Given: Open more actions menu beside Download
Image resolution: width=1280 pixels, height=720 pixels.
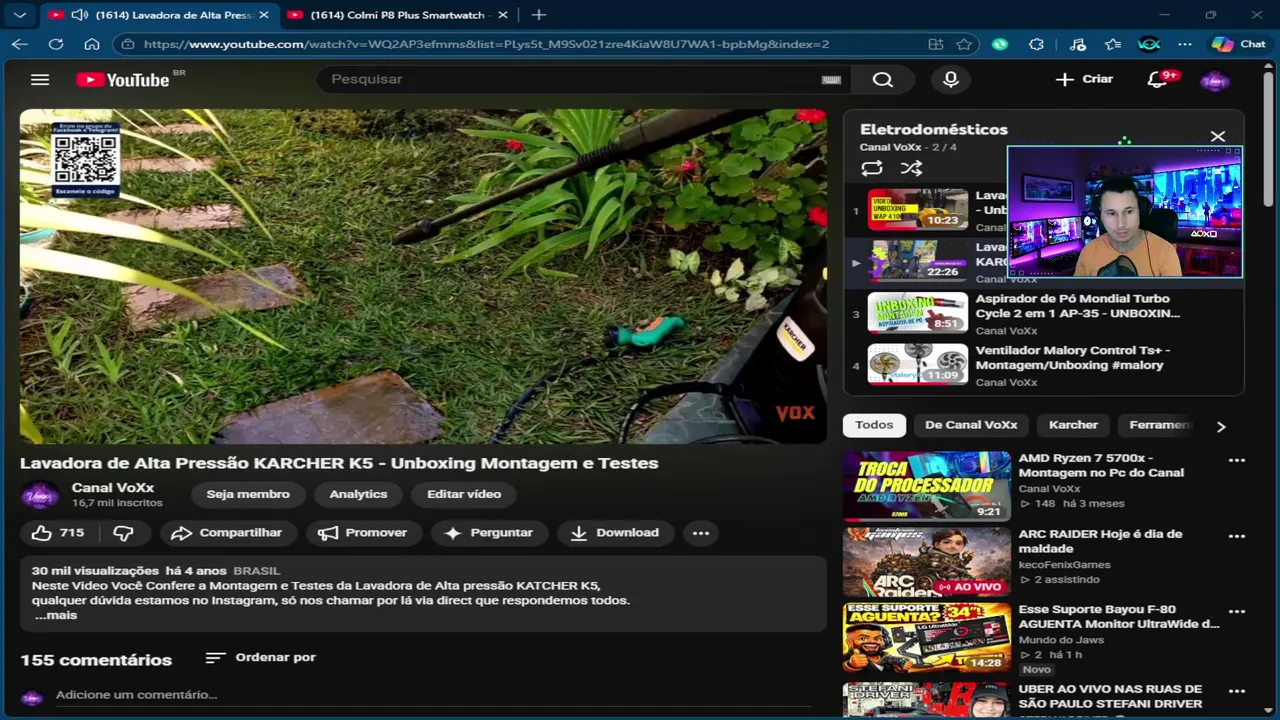Looking at the screenshot, I should pos(701,533).
